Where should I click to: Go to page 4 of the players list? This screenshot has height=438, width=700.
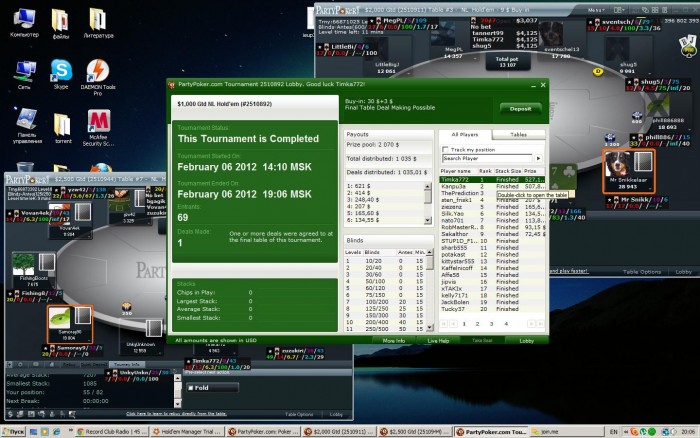(506, 324)
